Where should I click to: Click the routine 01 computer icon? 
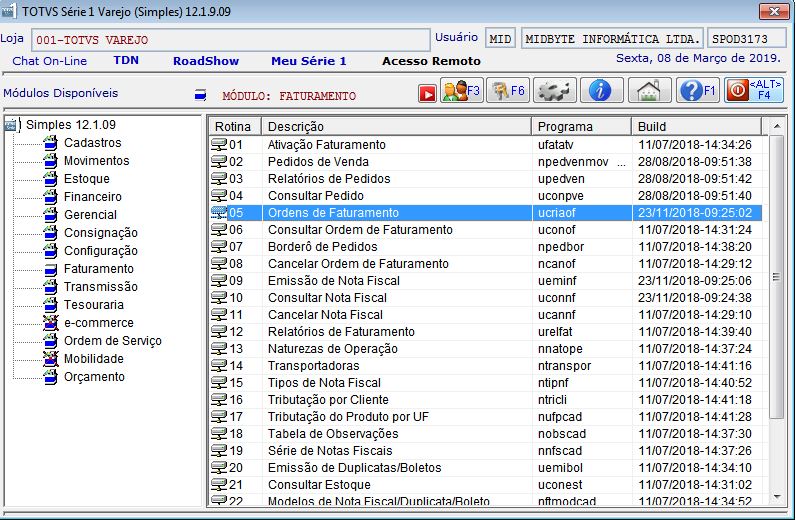coord(219,145)
